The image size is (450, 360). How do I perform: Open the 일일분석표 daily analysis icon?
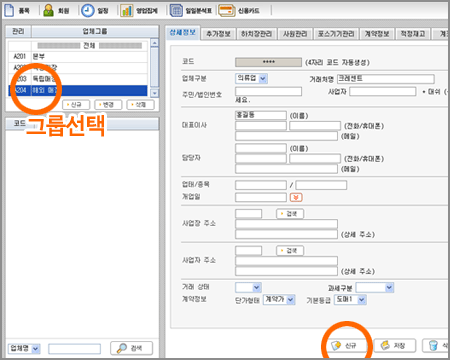click(176, 10)
